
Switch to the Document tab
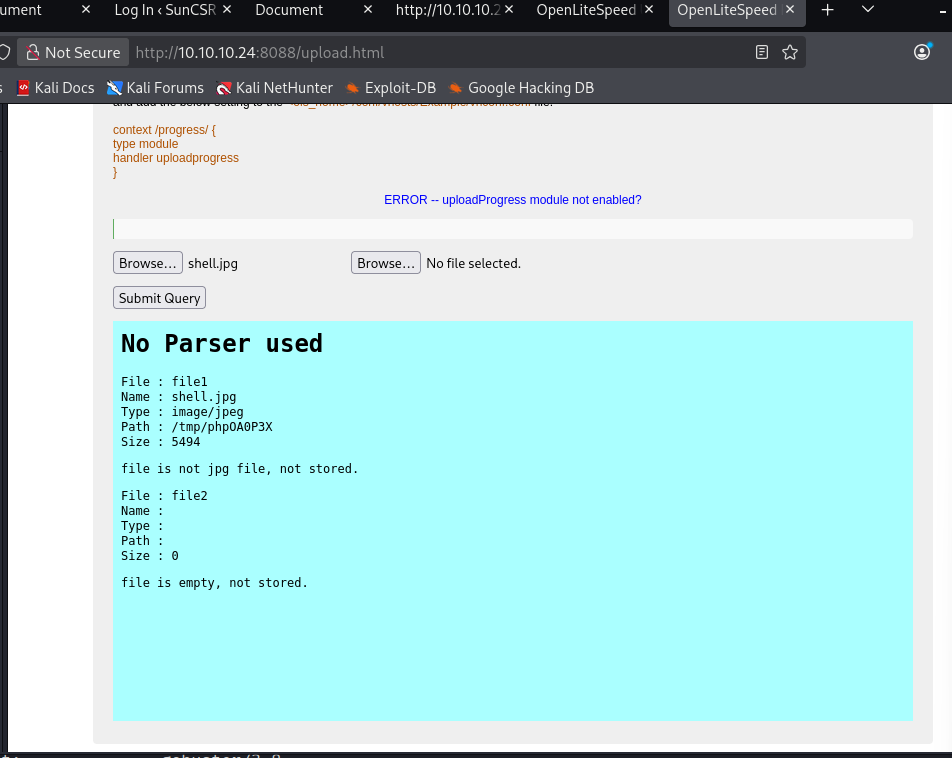click(x=290, y=10)
